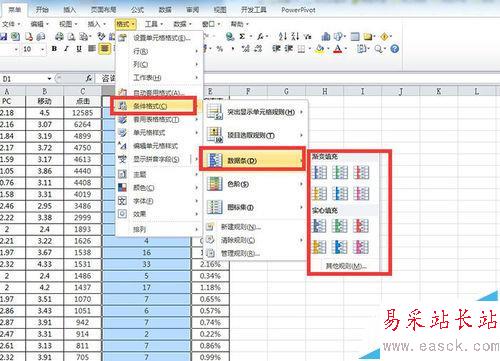Select the red gradient fill data bar
Viewport: 500px width, 361px height.
point(361,172)
